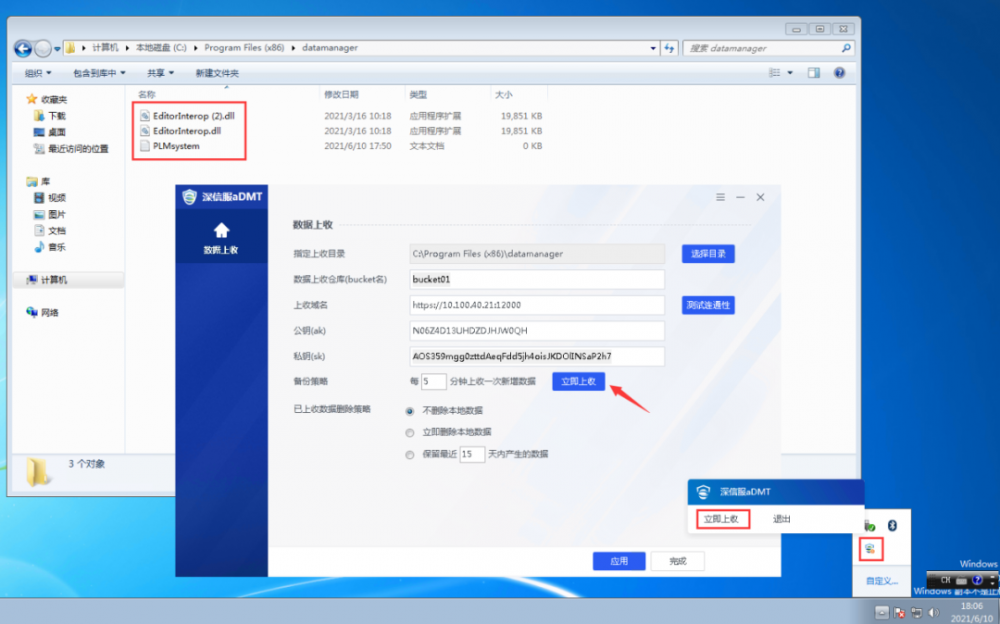Open 网络 in the navigation pane

[43, 312]
